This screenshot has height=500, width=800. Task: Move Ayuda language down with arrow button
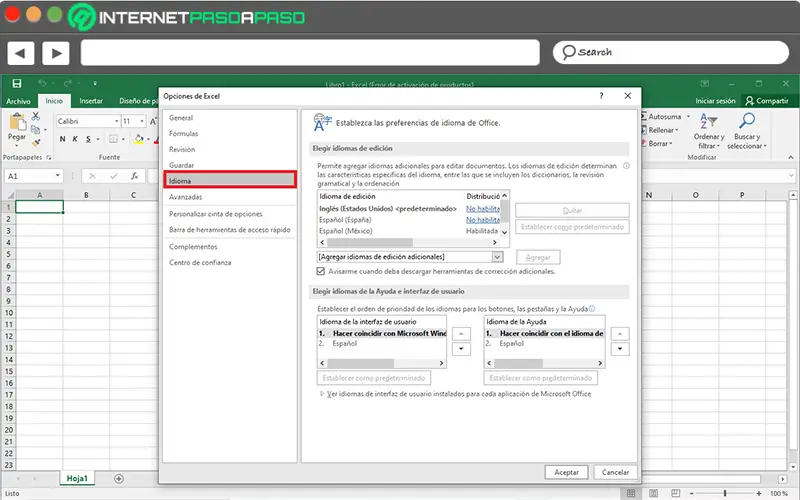620,349
